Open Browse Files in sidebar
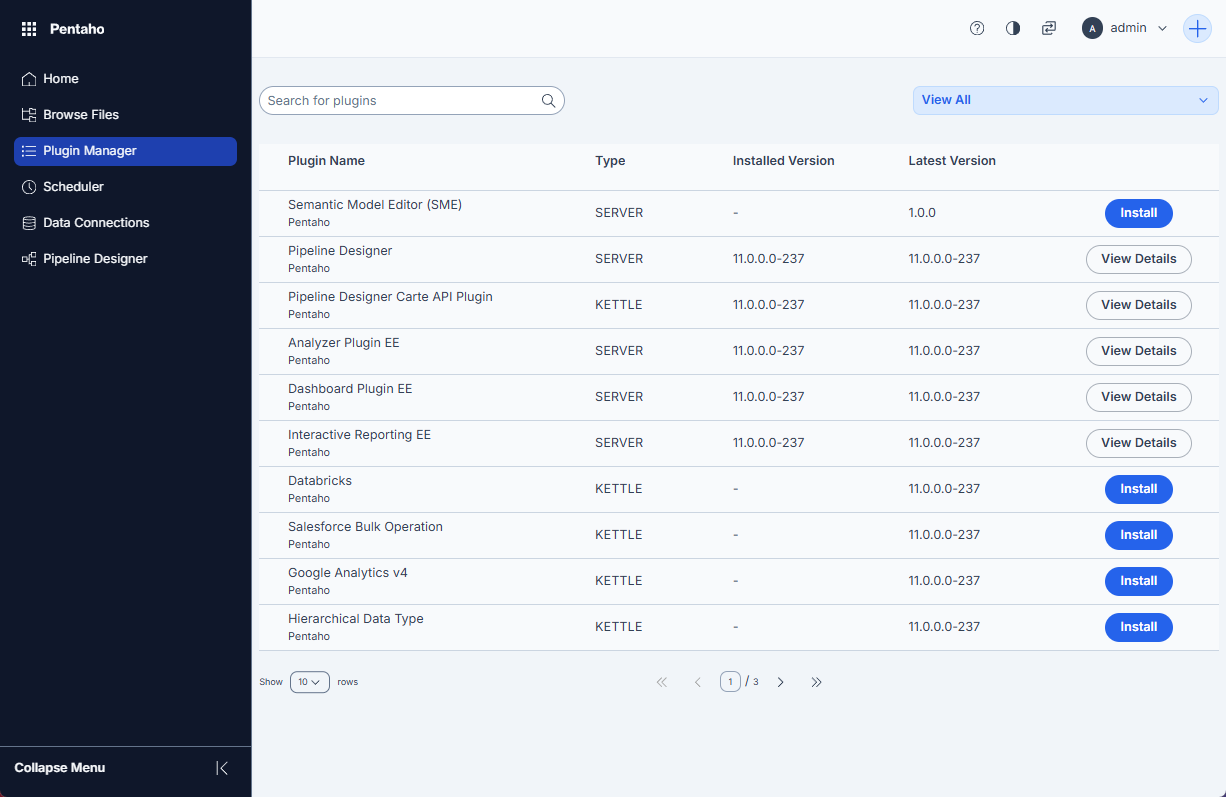The image size is (1226, 797). [x=80, y=115]
